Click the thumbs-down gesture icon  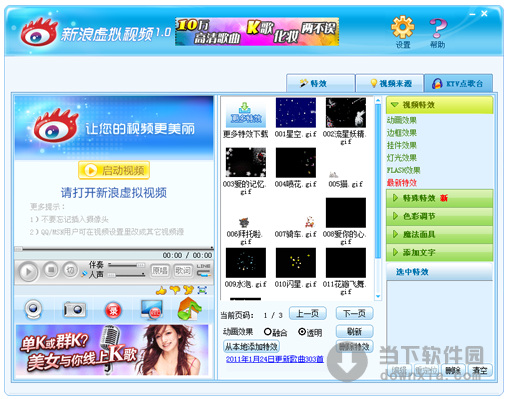pos(175,290)
